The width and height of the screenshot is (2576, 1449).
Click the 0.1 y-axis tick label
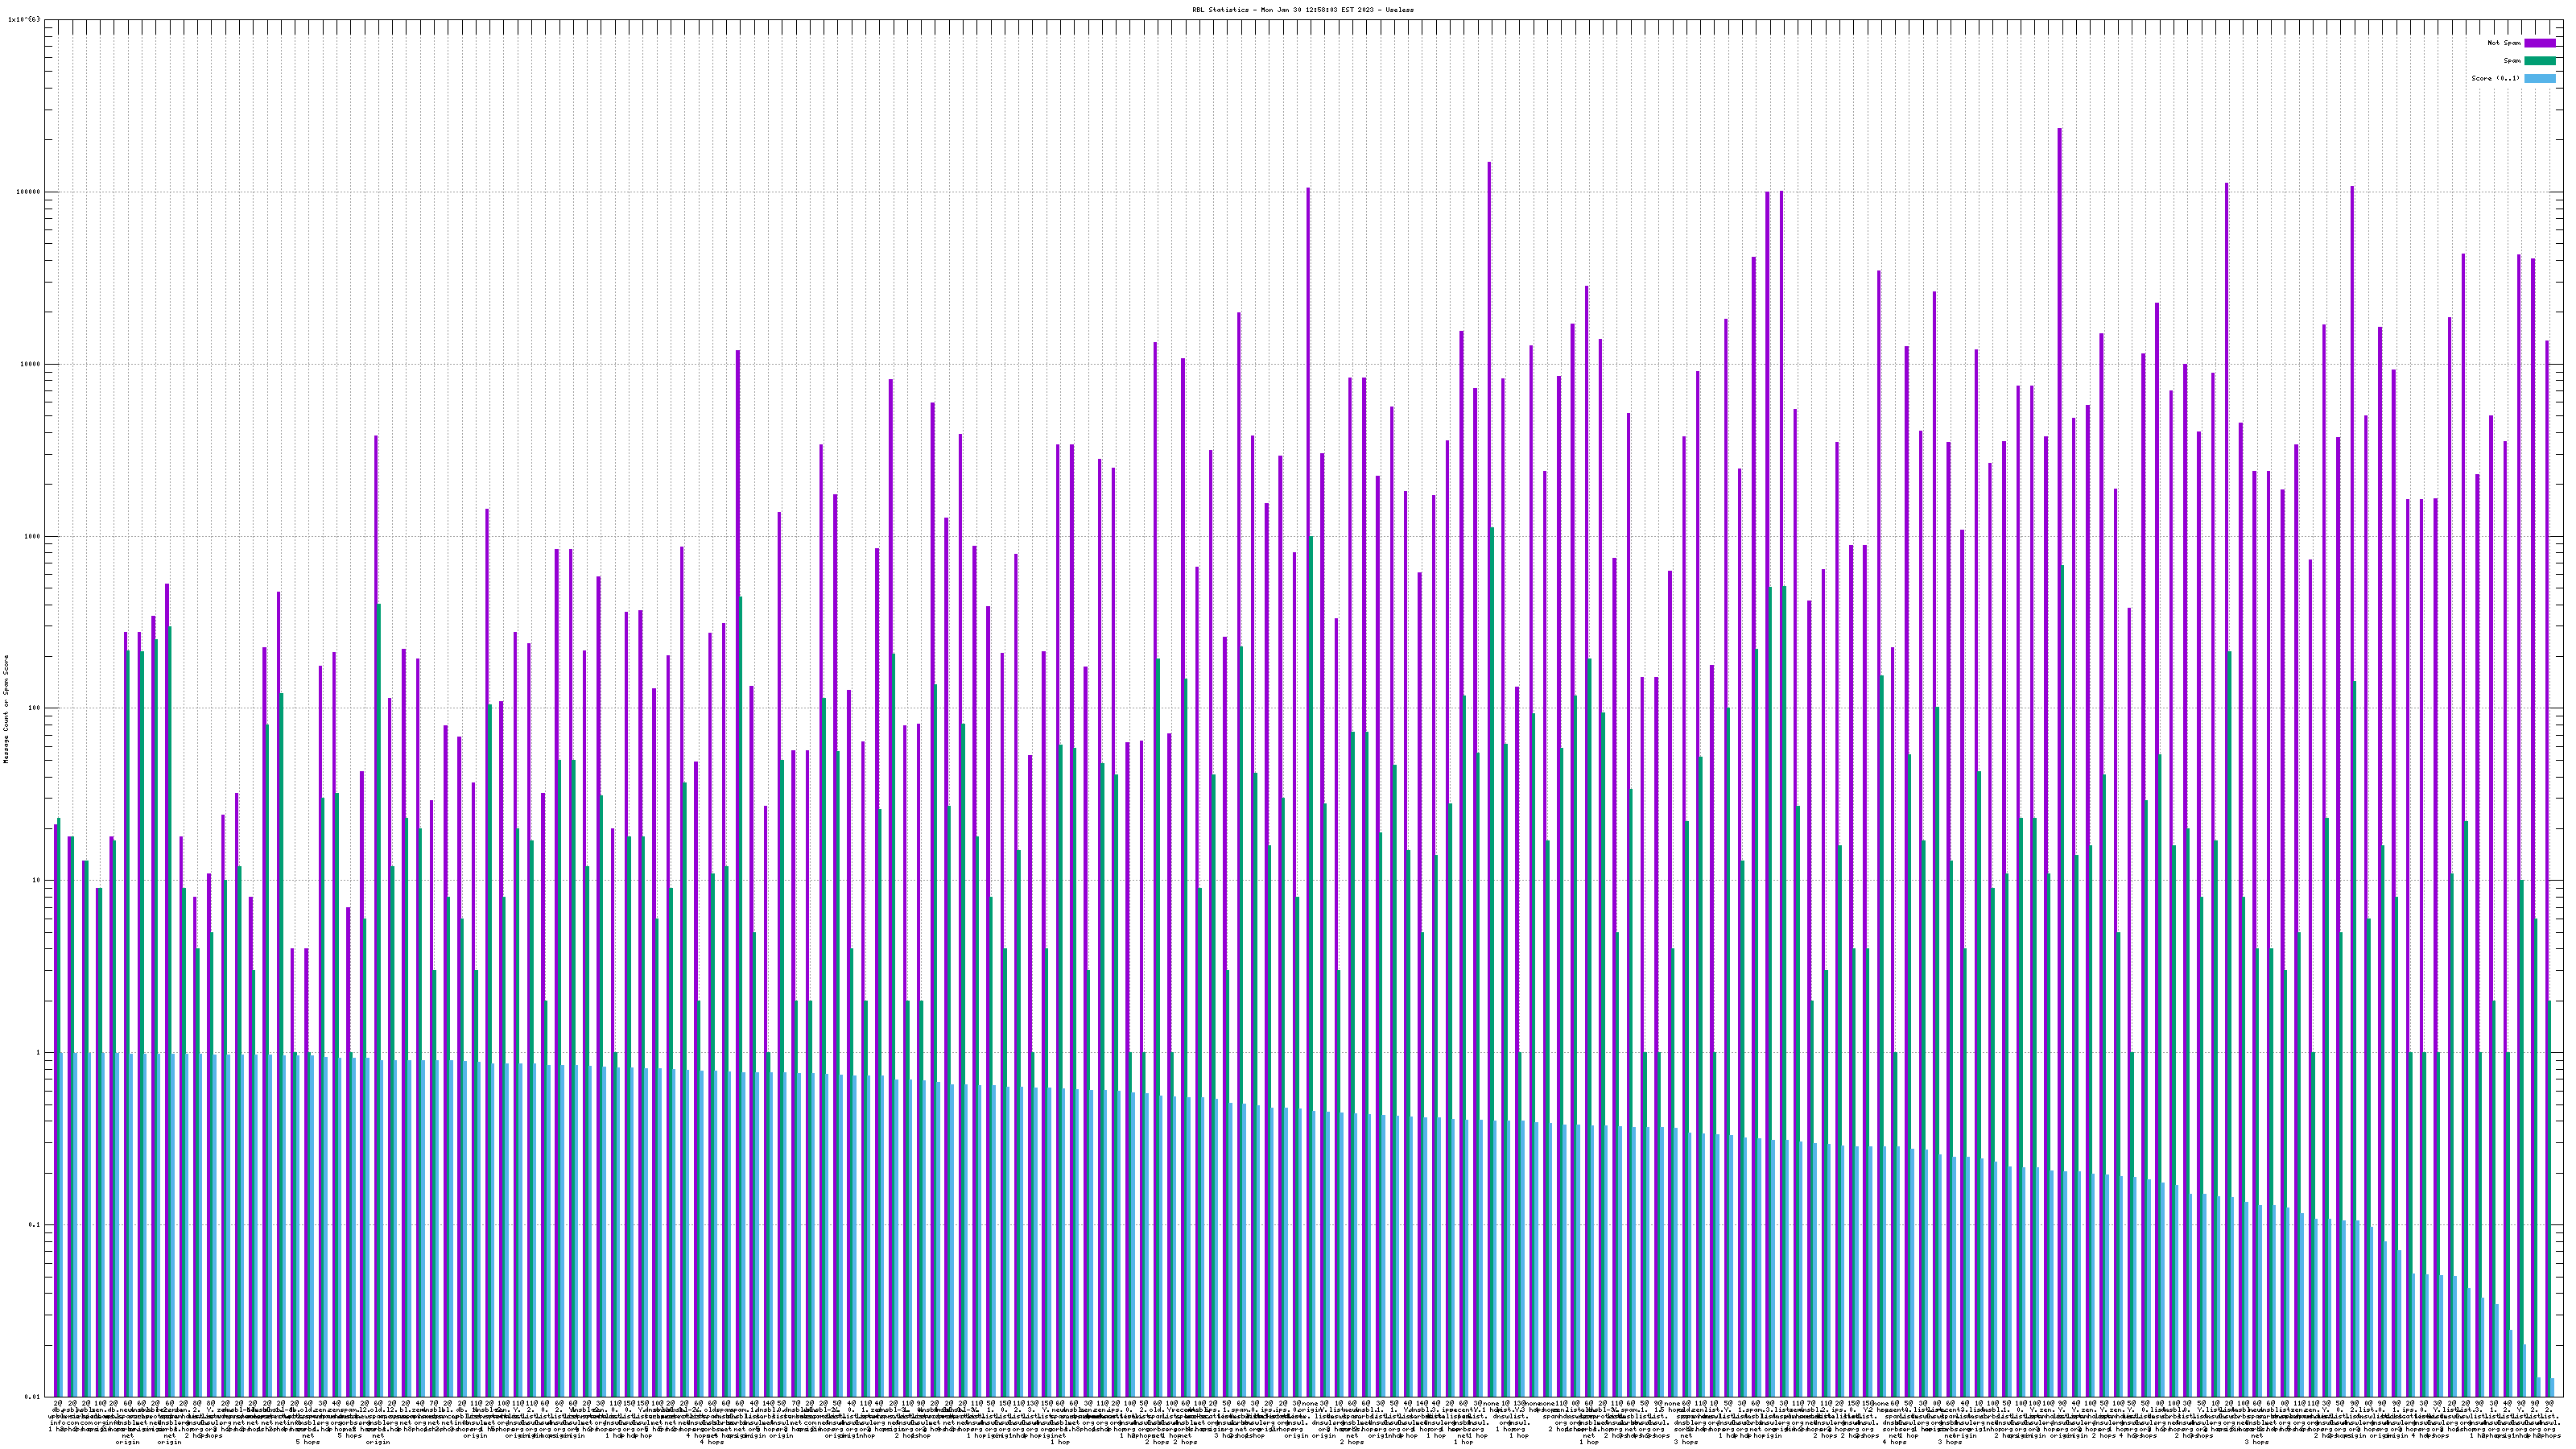tap(35, 1225)
